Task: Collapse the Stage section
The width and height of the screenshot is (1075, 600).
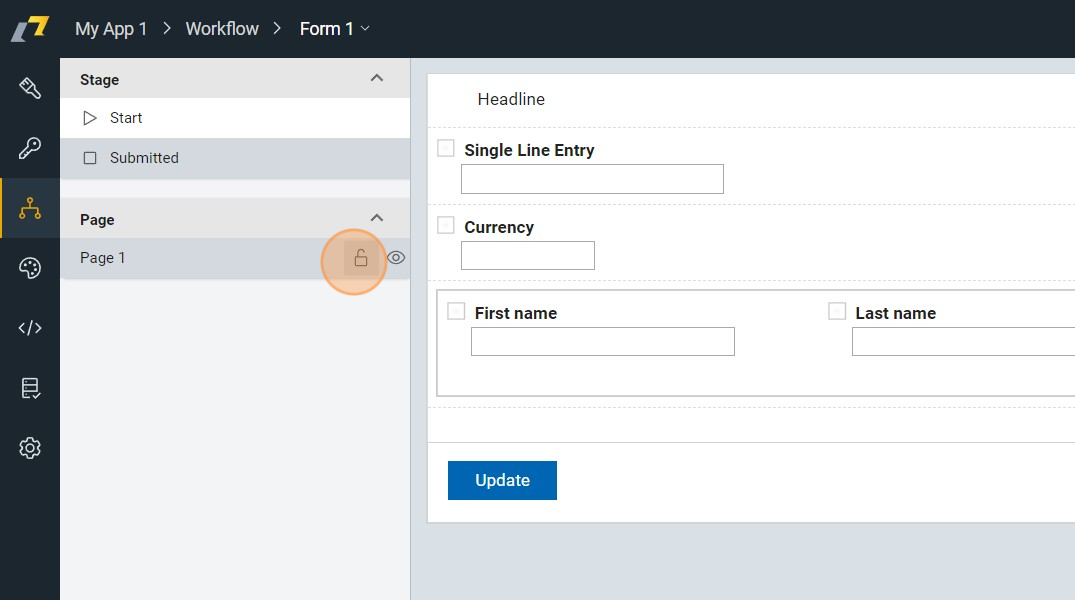Action: pyautogui.click(x=377, y=78)
